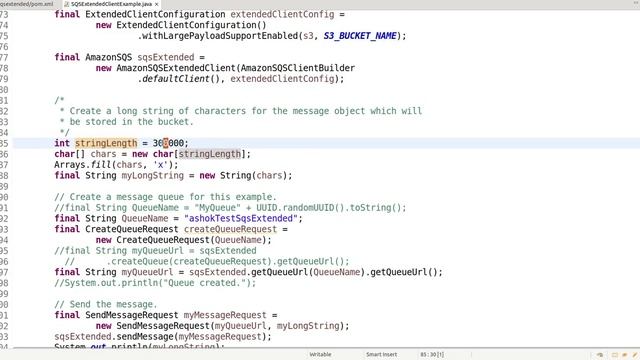Select the SQSExtendedClientExample.java tab
Screen dimensions: 640x360
click(x=111, y=4)
